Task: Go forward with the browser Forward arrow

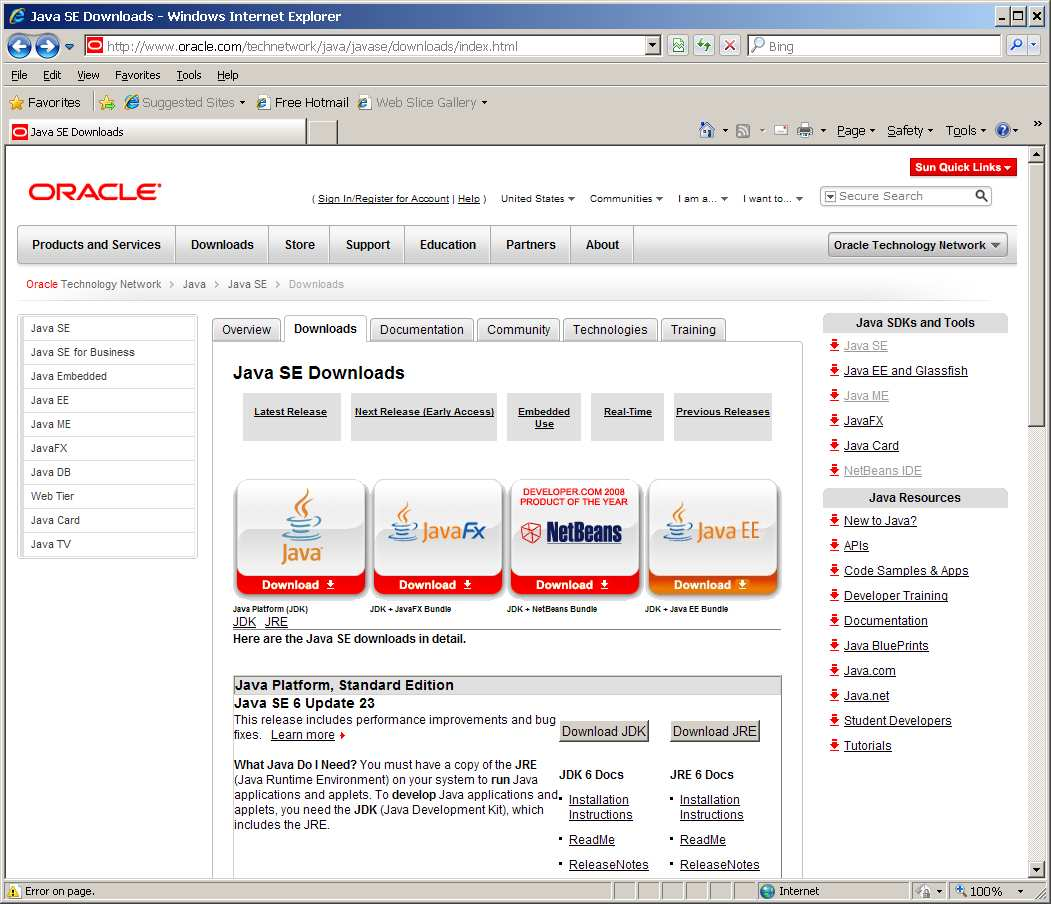Action: pyautogui.click(x=47, y=46)
